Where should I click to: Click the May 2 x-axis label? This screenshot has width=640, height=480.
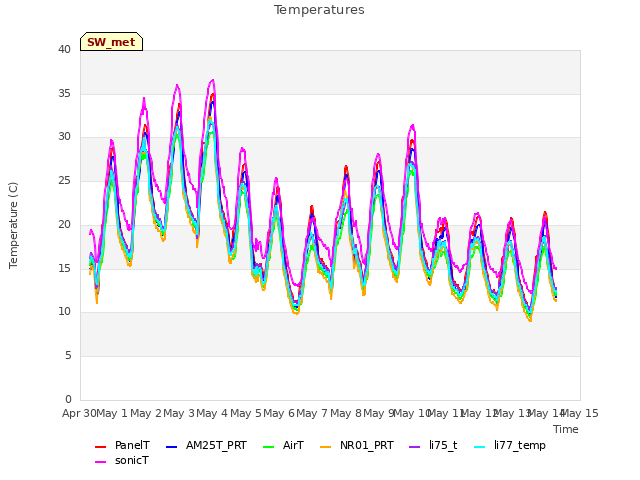coord(146,413)
